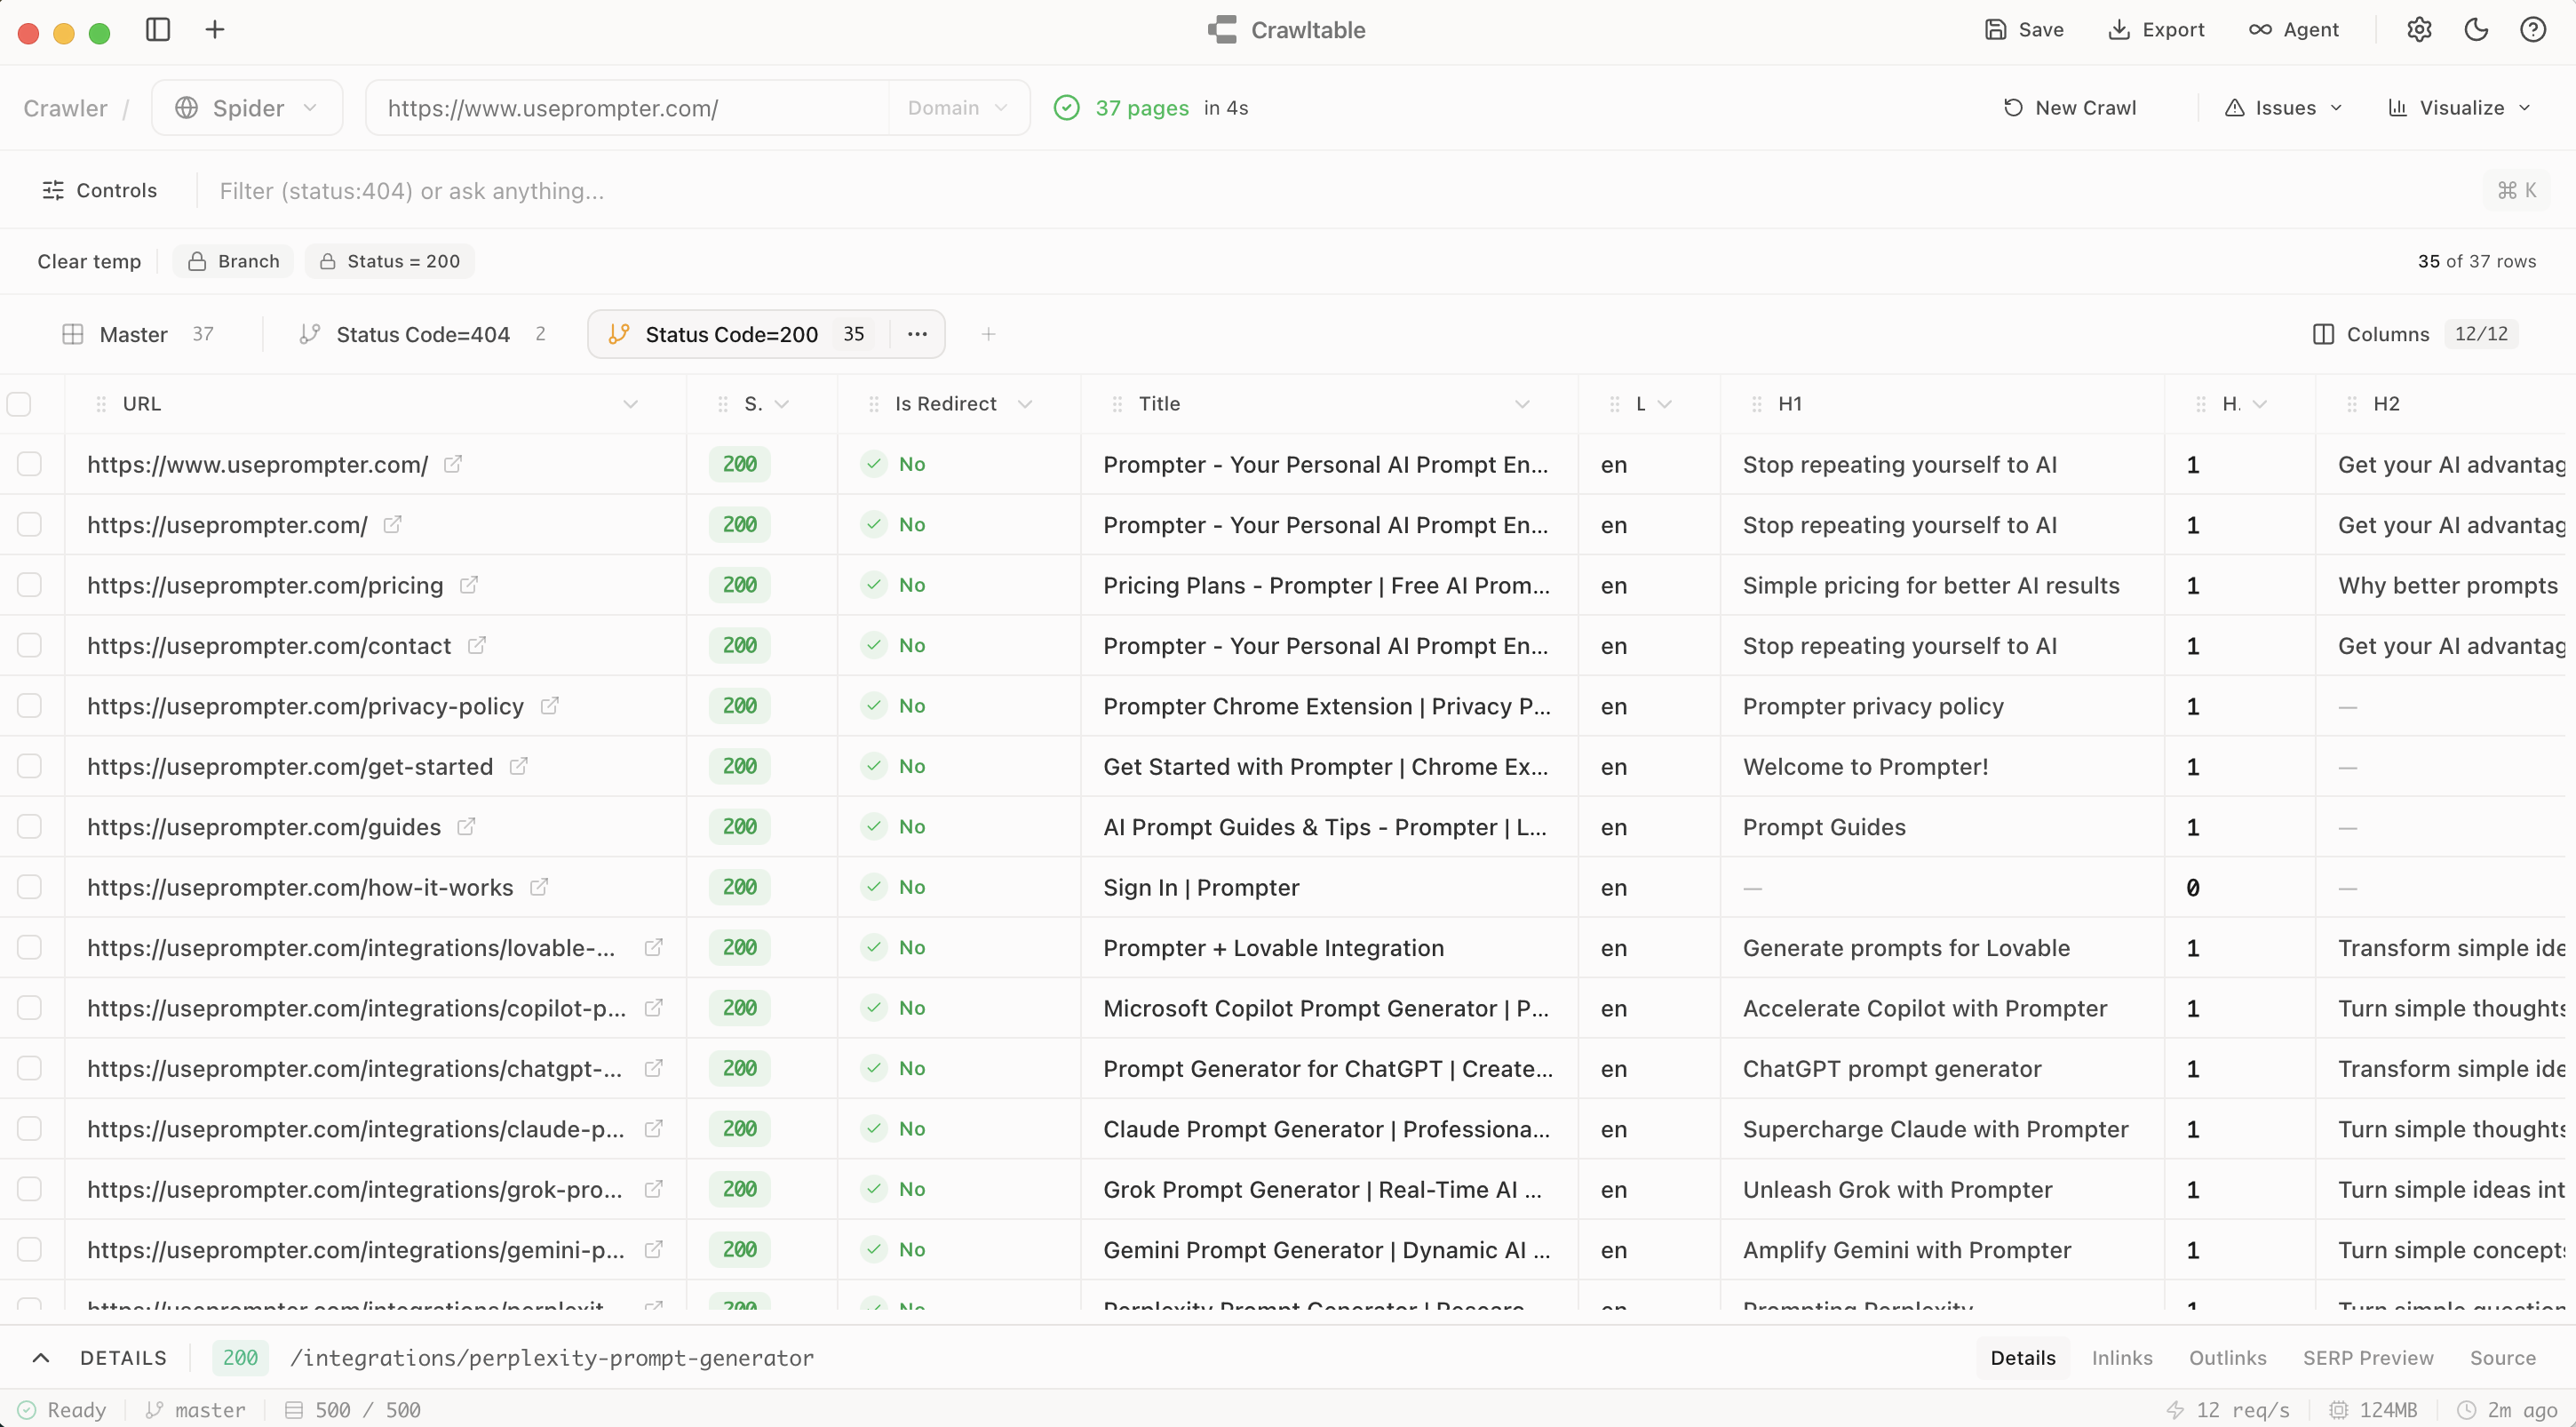Select checkbox for usepompter.com/contact row
The width and height of the screenshot is (2576, 1427).
(30, 645)
